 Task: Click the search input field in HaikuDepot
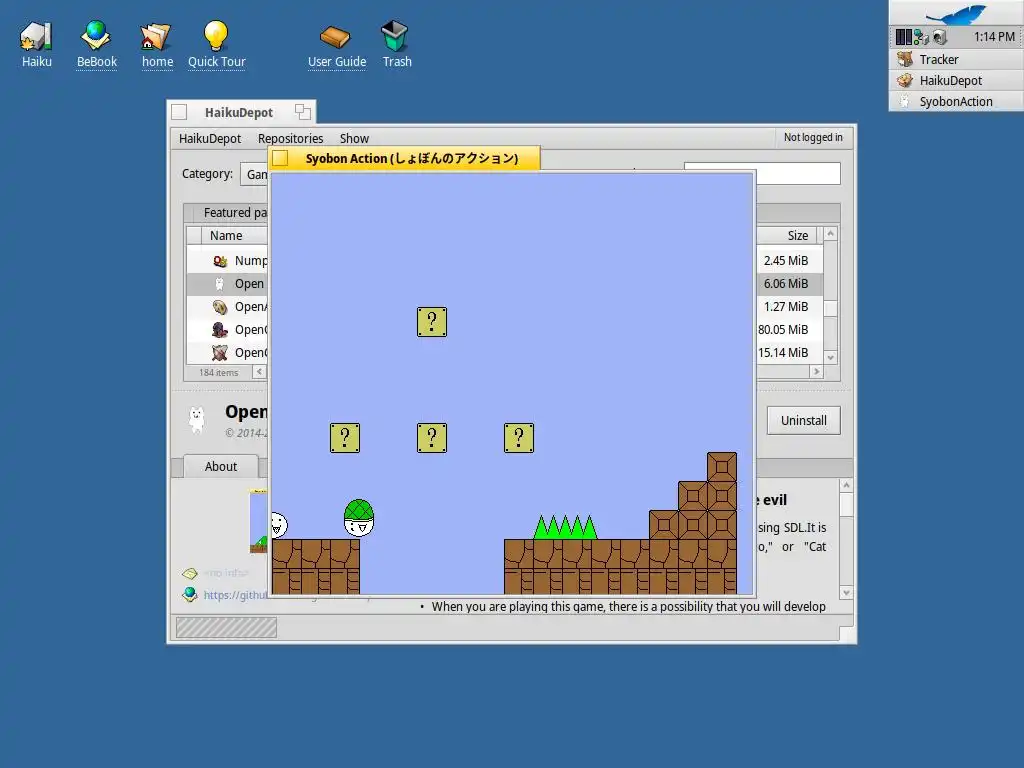click(798, 174)
